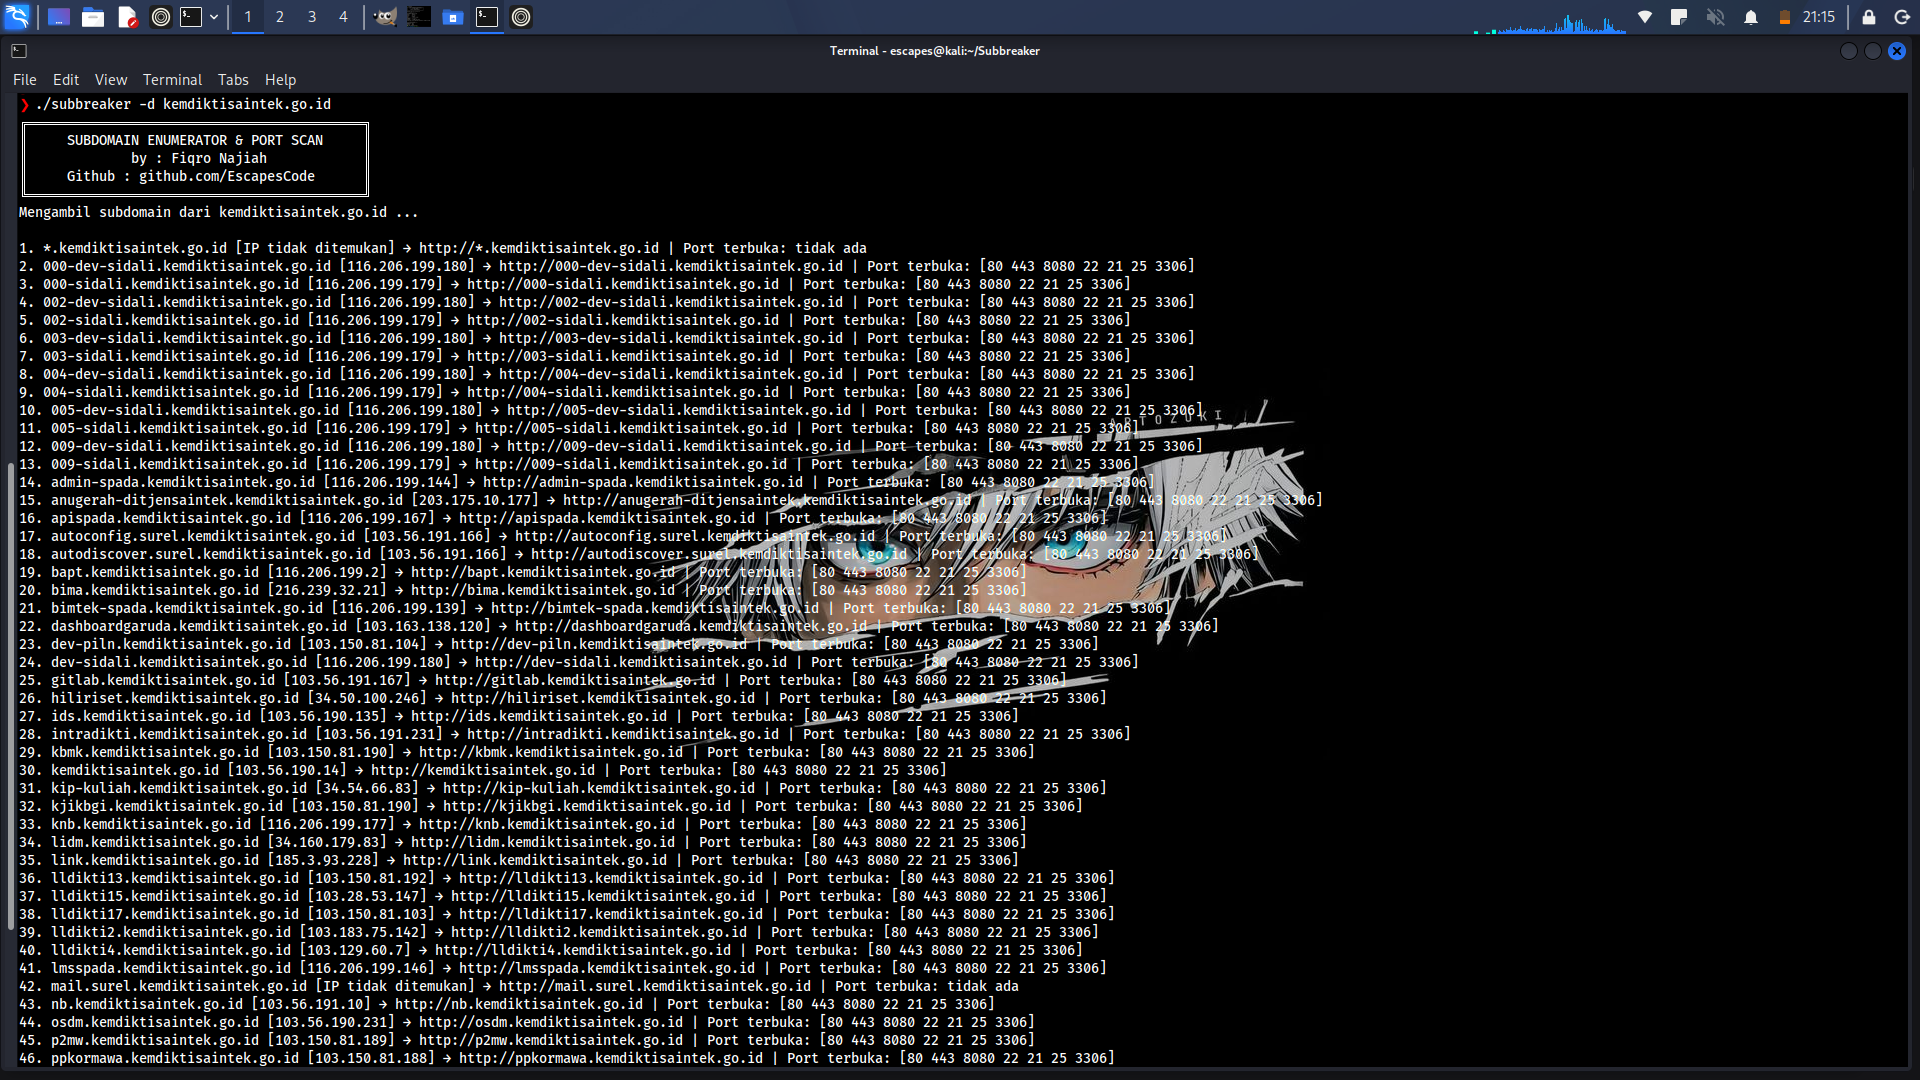Open the Tabs menu
This screenshot has width=1920, height=1080.
coord(233,80)
